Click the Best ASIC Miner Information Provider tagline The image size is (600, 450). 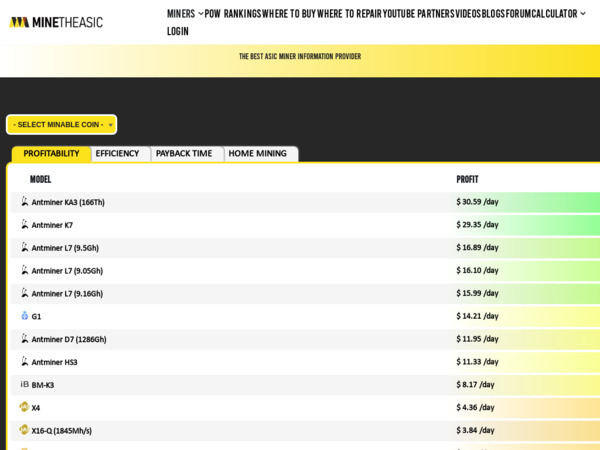300,57
